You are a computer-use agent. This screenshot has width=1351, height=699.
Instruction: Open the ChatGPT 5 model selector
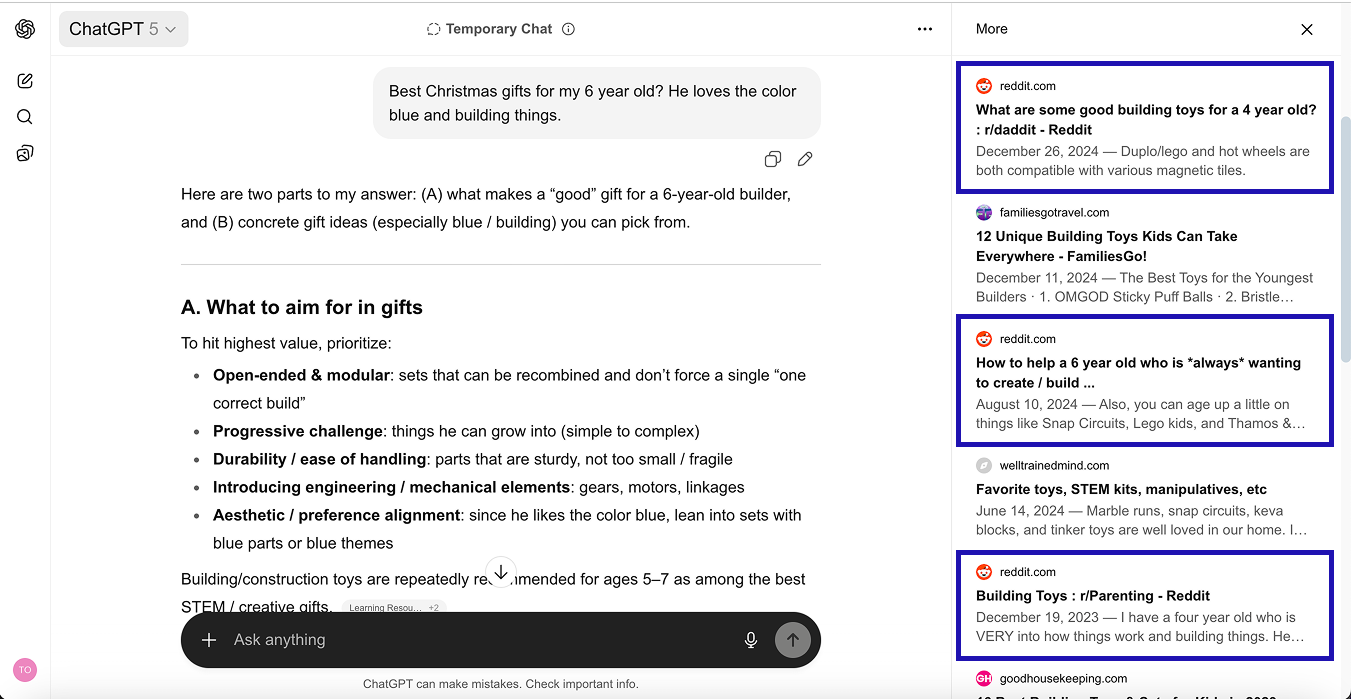[123, 29]
